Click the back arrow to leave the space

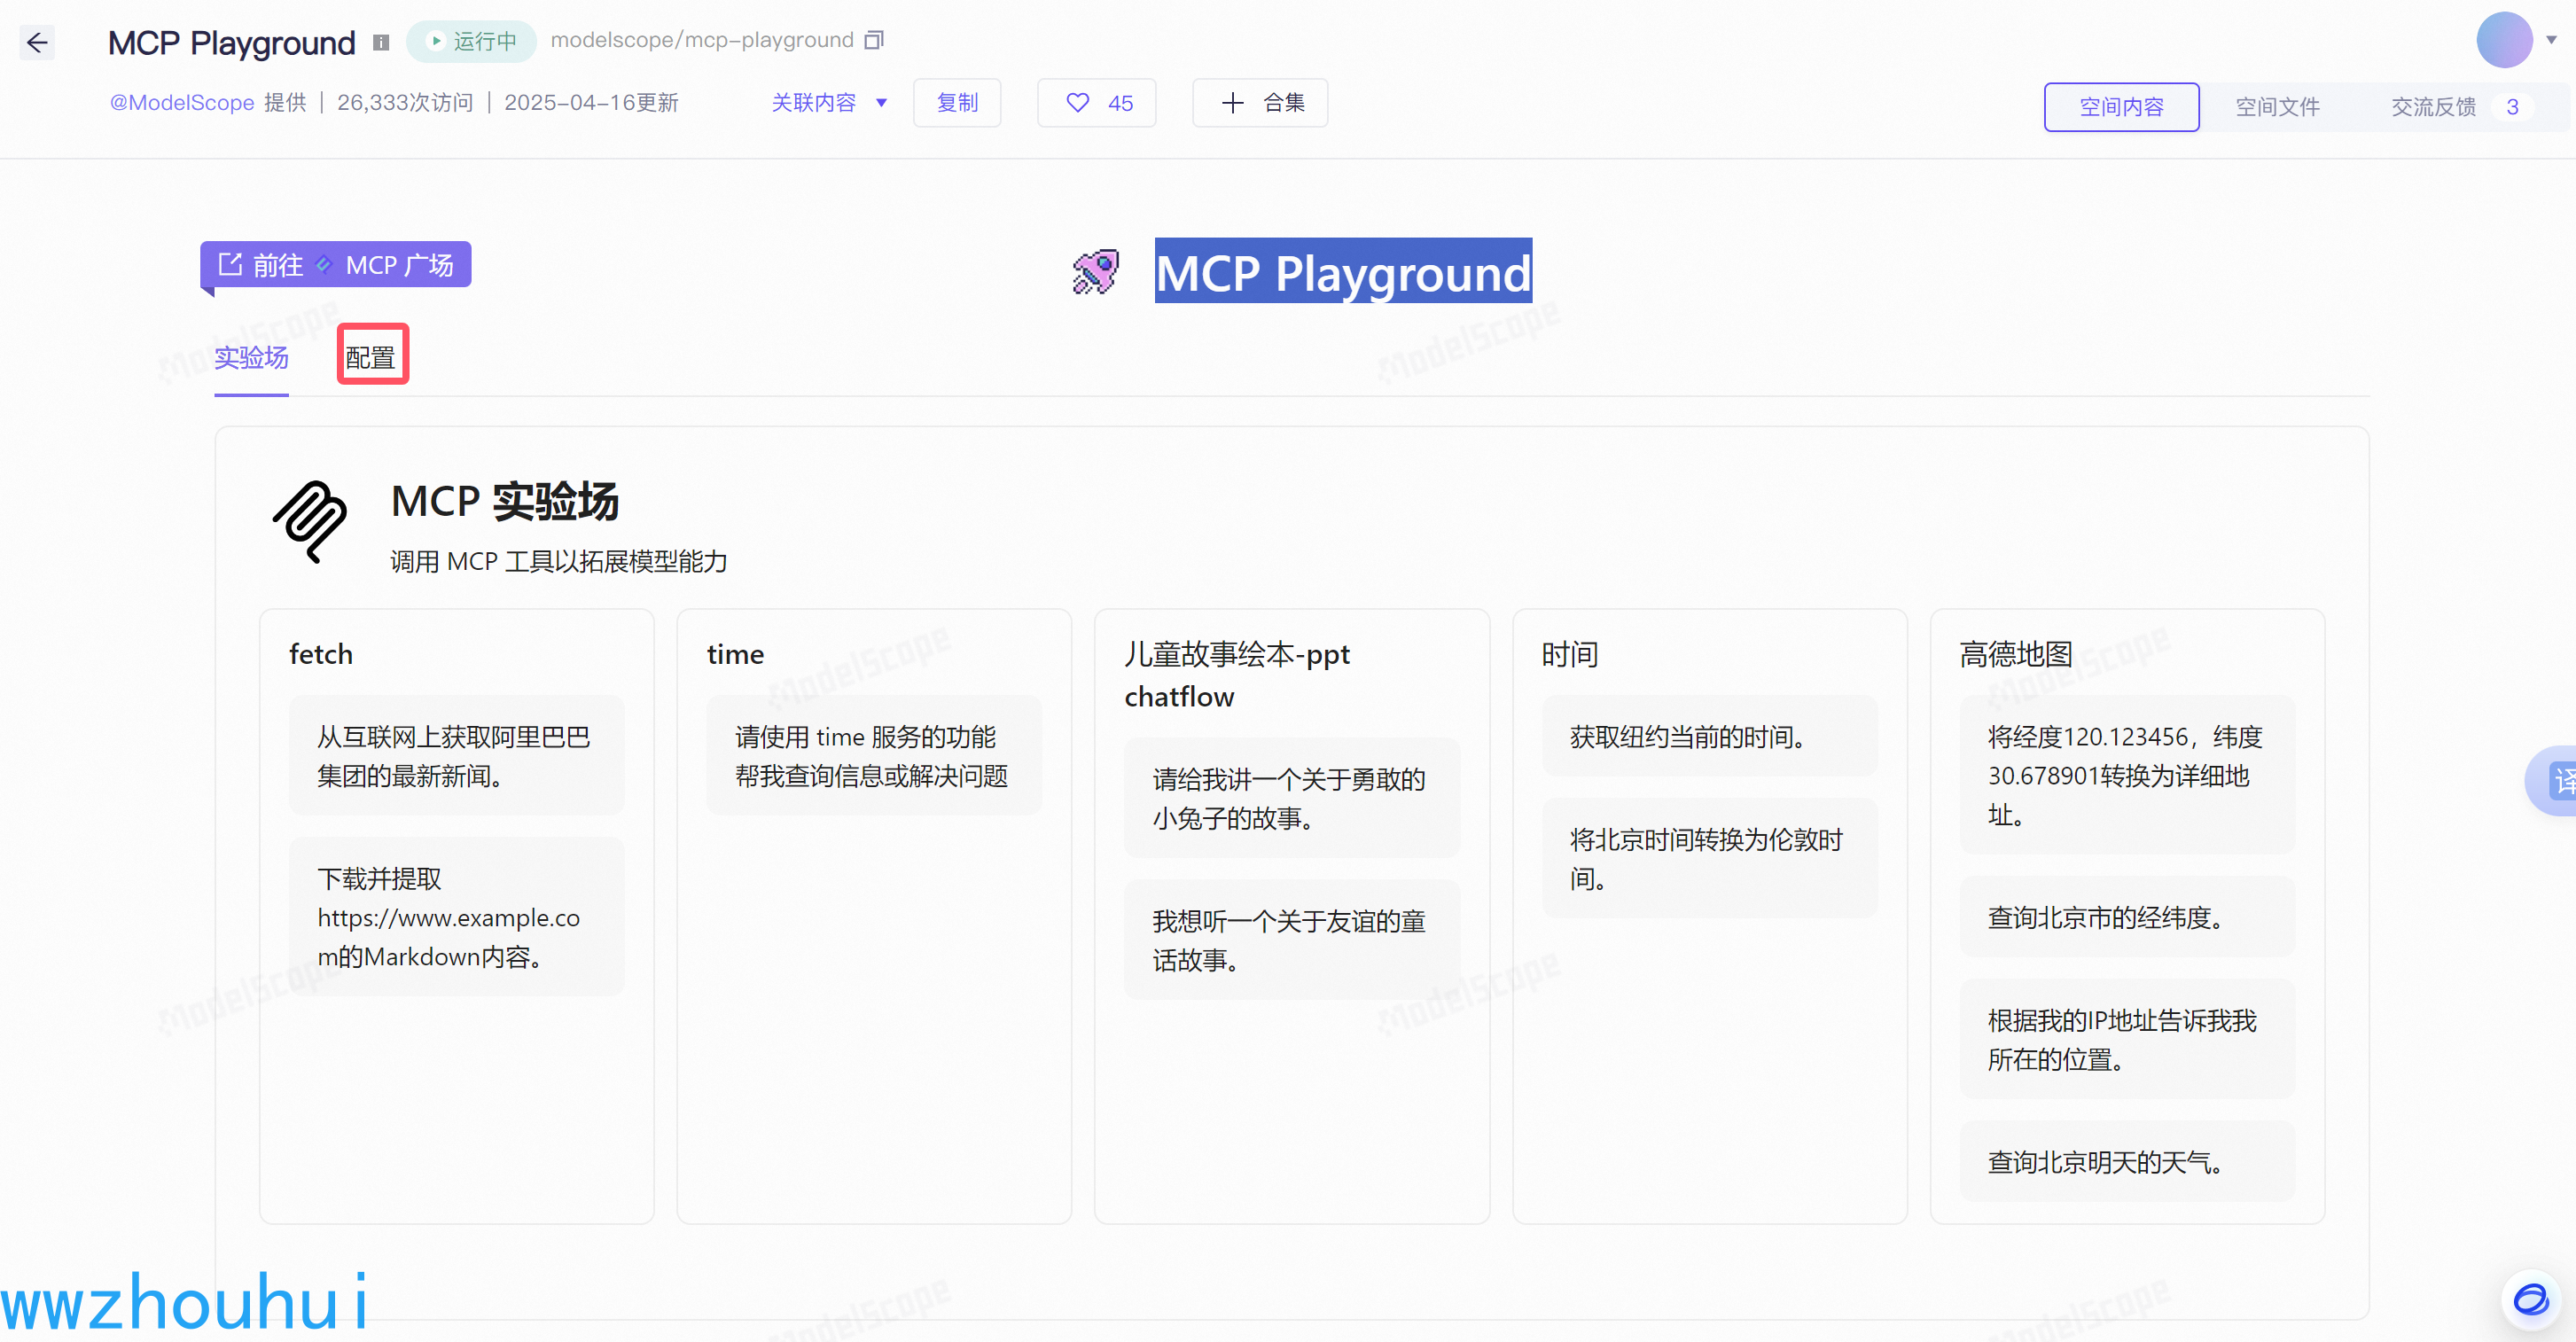38,42
